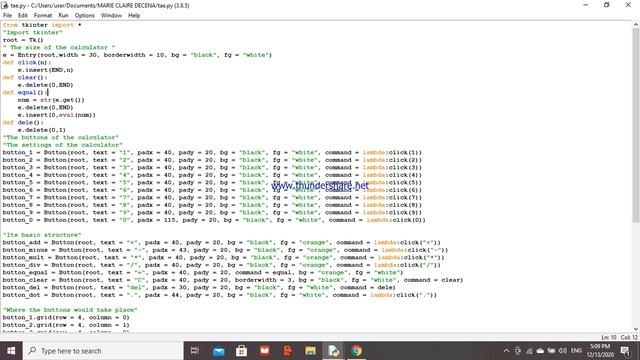640x360 pixels.
Task: Click the button_del = Button definition line
Action: [x=199, y=287]
